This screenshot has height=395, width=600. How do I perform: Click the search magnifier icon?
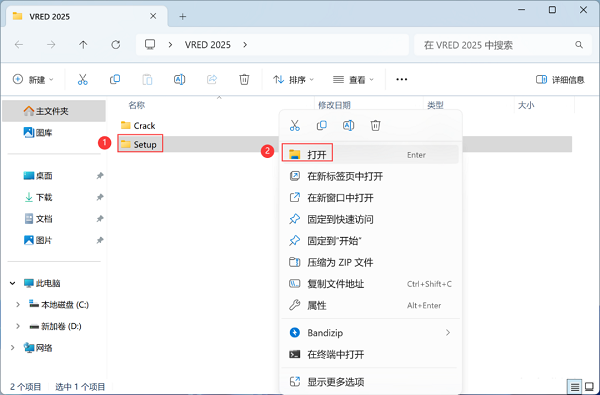tap(579, 45)
